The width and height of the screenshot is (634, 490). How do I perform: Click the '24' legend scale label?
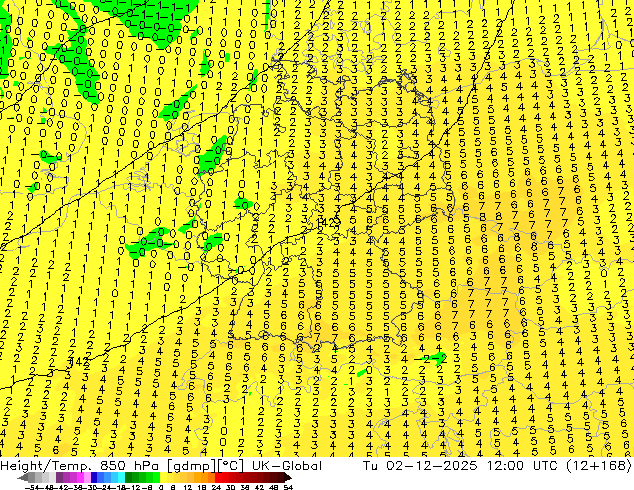tap(216, 488)
